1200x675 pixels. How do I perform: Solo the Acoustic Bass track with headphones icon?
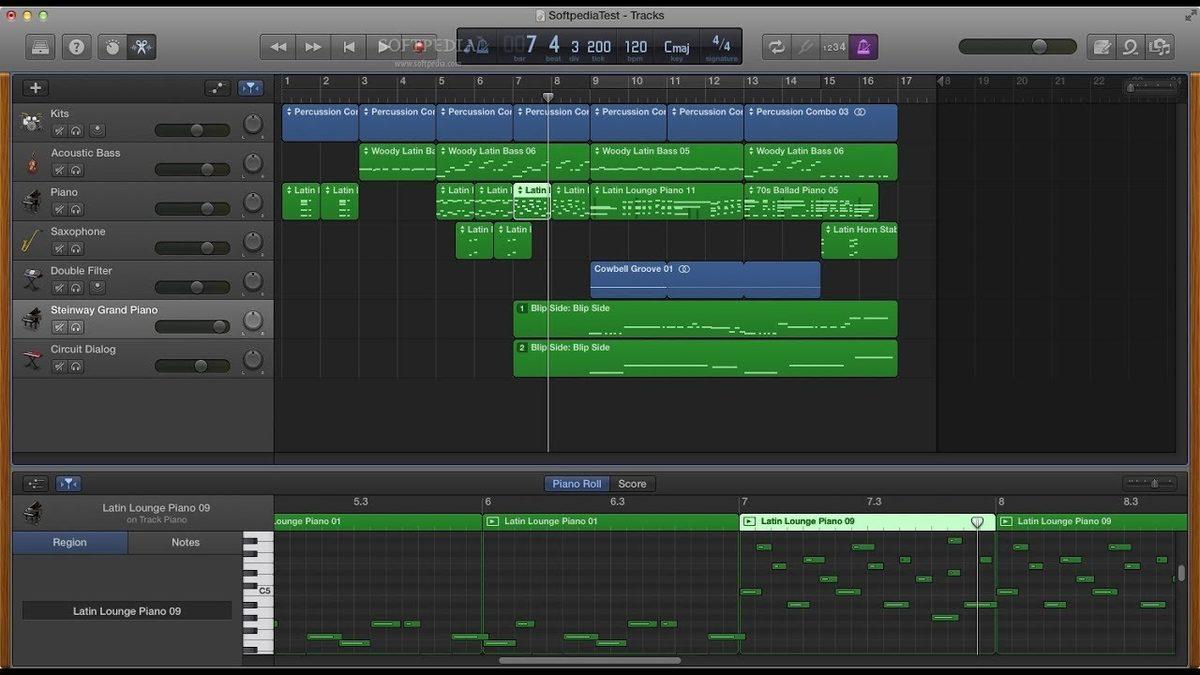point(76,168)
